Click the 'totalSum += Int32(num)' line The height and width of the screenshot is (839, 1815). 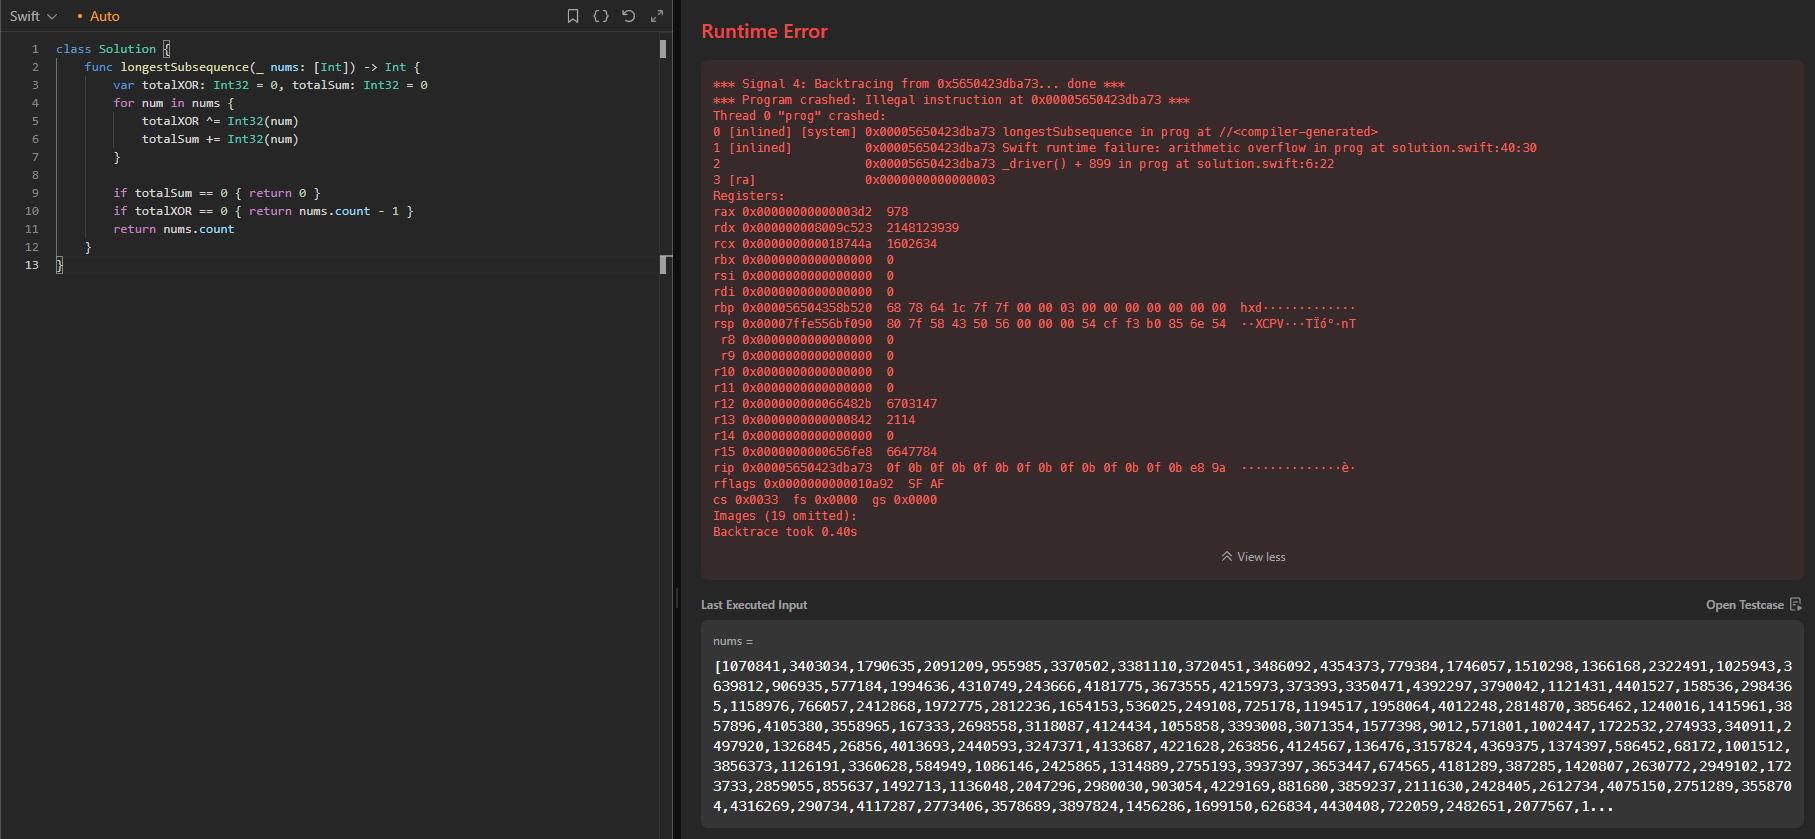220,139
